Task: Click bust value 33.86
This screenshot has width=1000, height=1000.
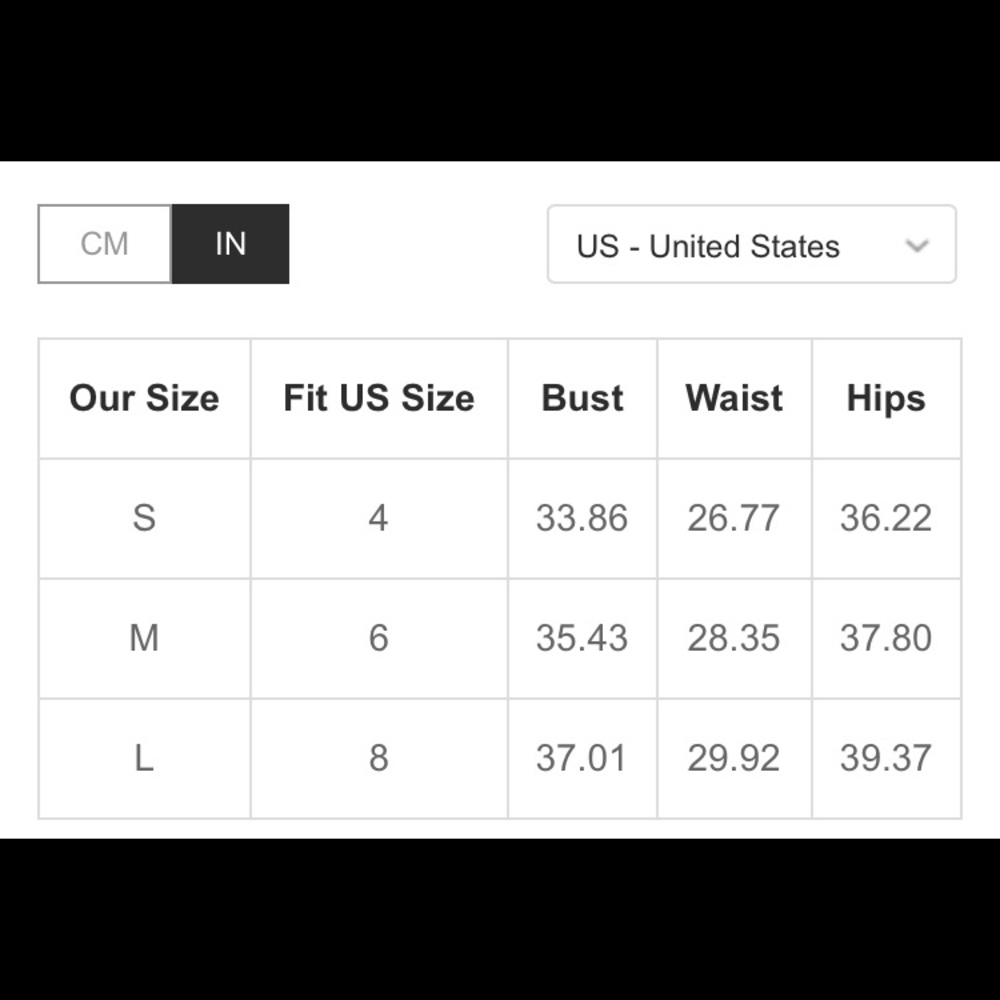Action: 582,518
